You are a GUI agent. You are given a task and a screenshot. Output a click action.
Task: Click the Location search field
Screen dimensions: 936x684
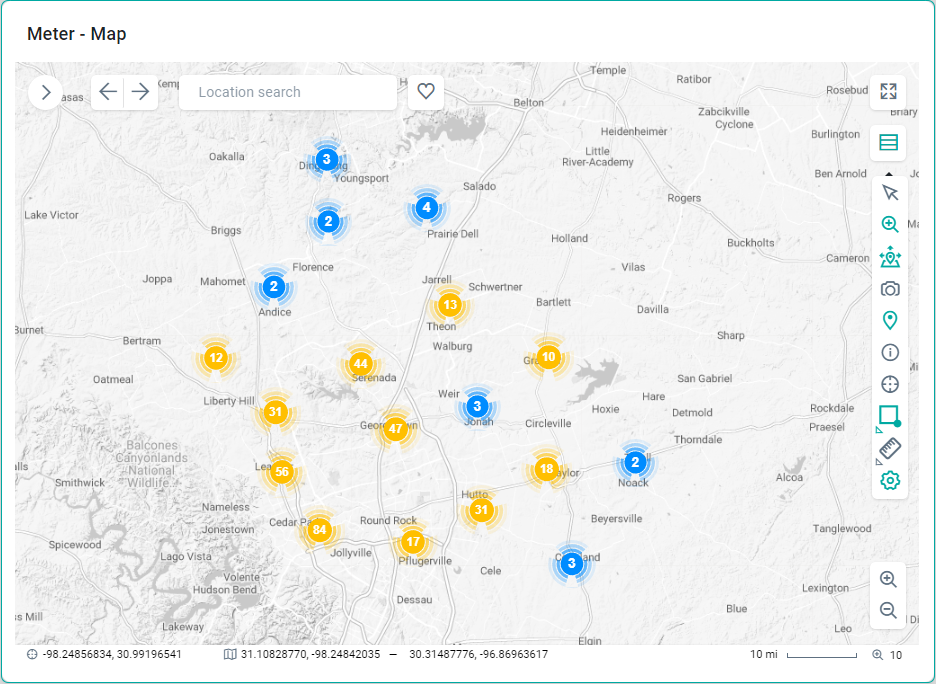click(x=288, y=92)
